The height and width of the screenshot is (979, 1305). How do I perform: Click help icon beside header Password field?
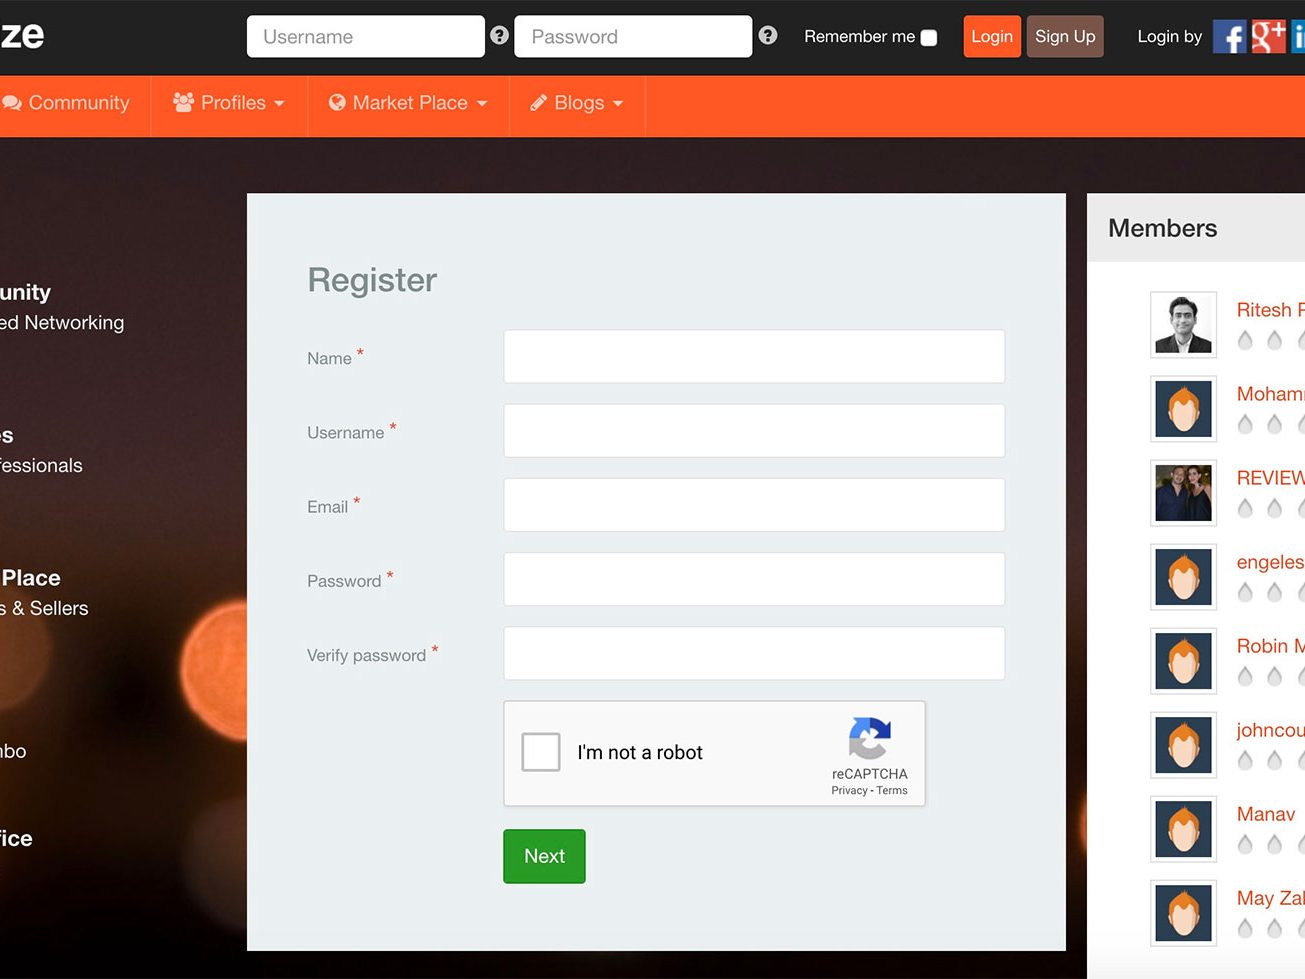pyautogui.click(x=768, y=36)
